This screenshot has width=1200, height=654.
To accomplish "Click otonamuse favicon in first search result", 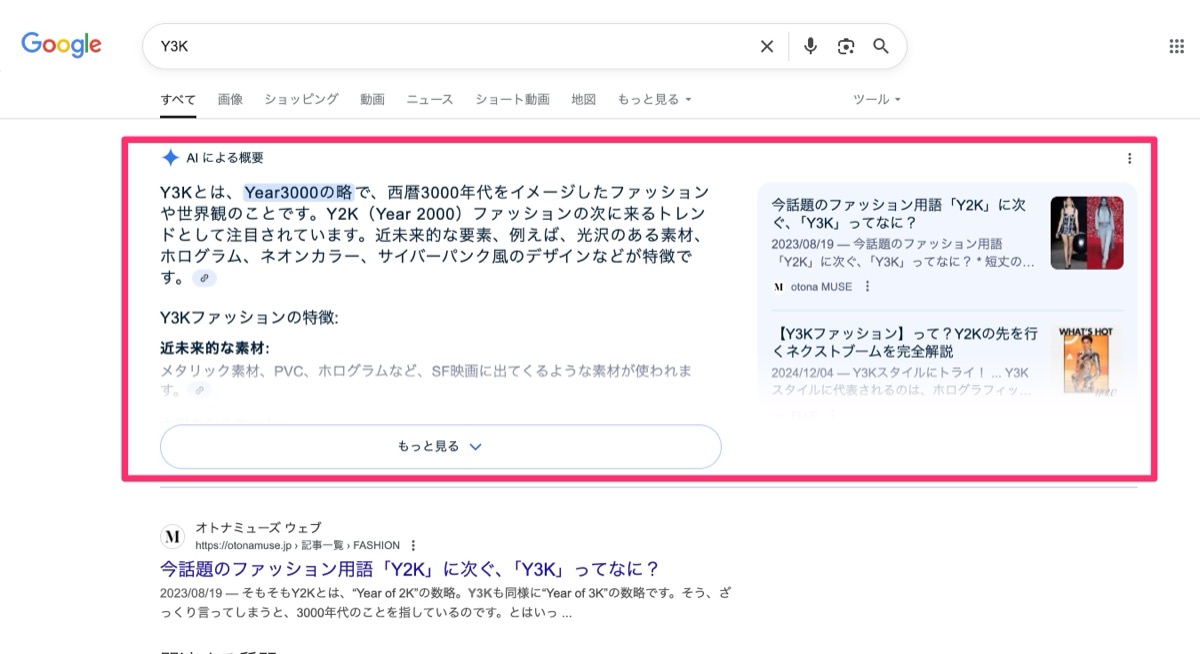I will (x=173, y=537).
